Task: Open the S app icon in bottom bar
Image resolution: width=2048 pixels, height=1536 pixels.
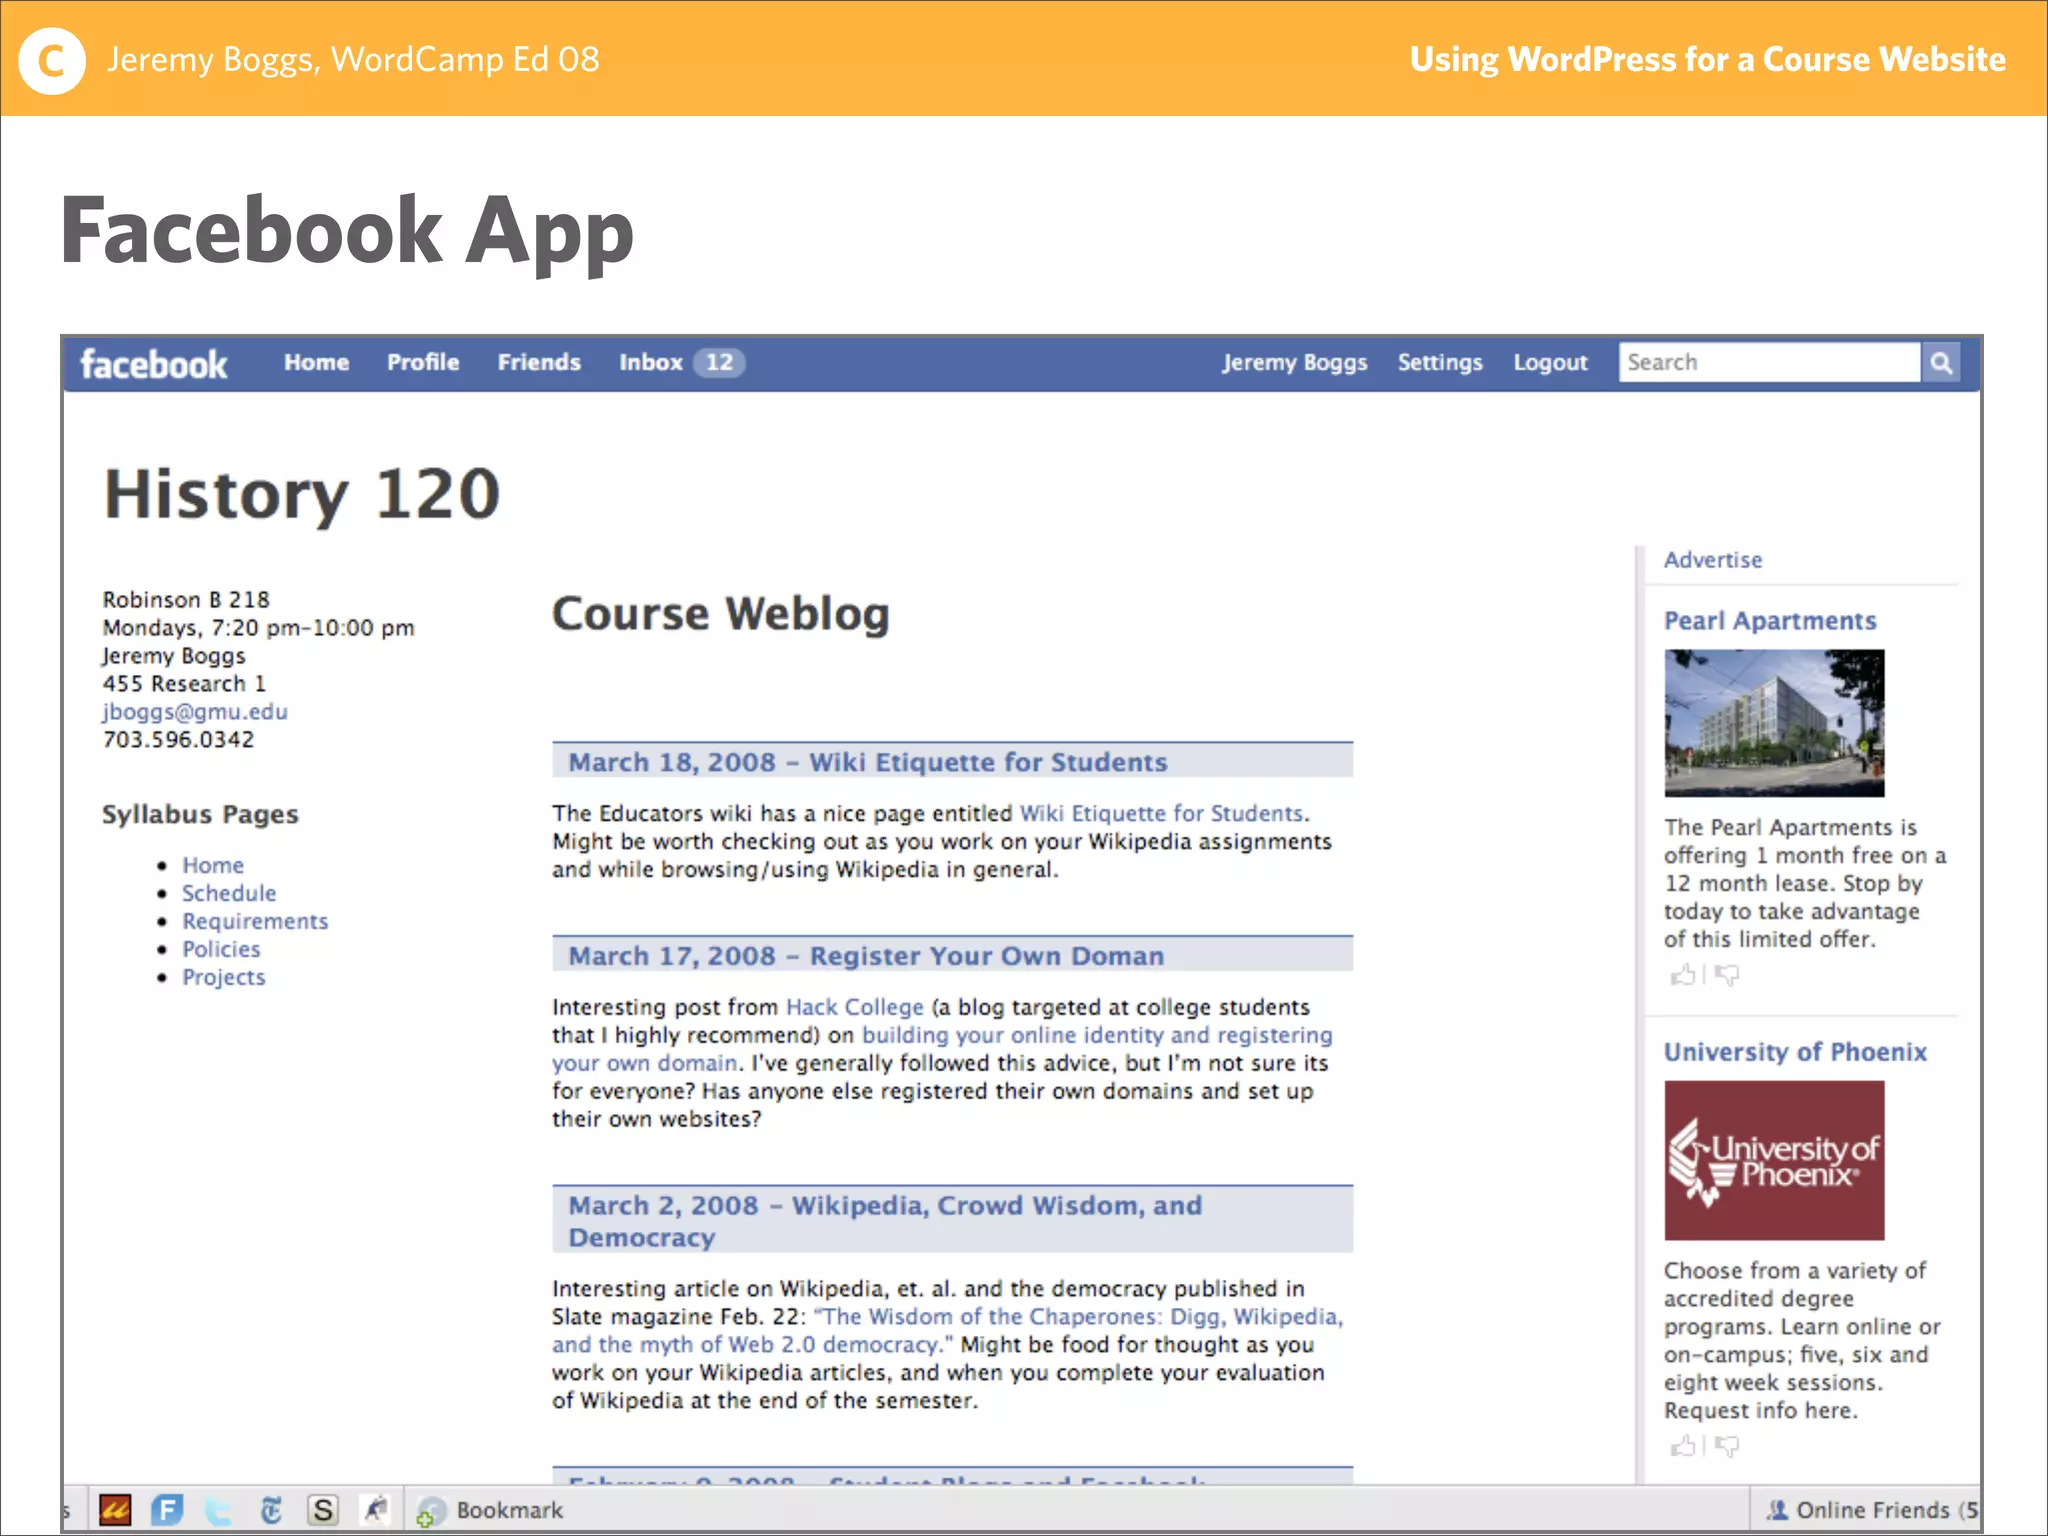Action: [323, 1510]
